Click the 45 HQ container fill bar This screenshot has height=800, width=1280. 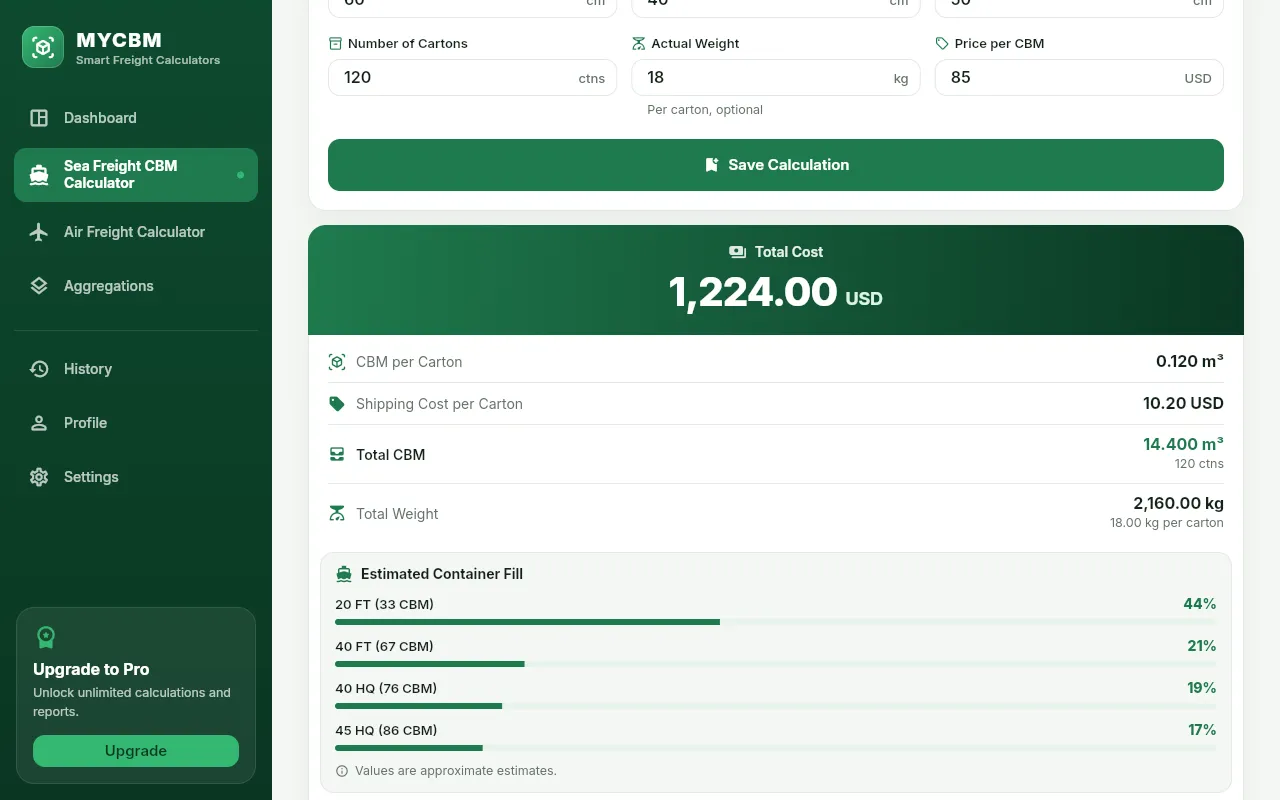point(776,748)
